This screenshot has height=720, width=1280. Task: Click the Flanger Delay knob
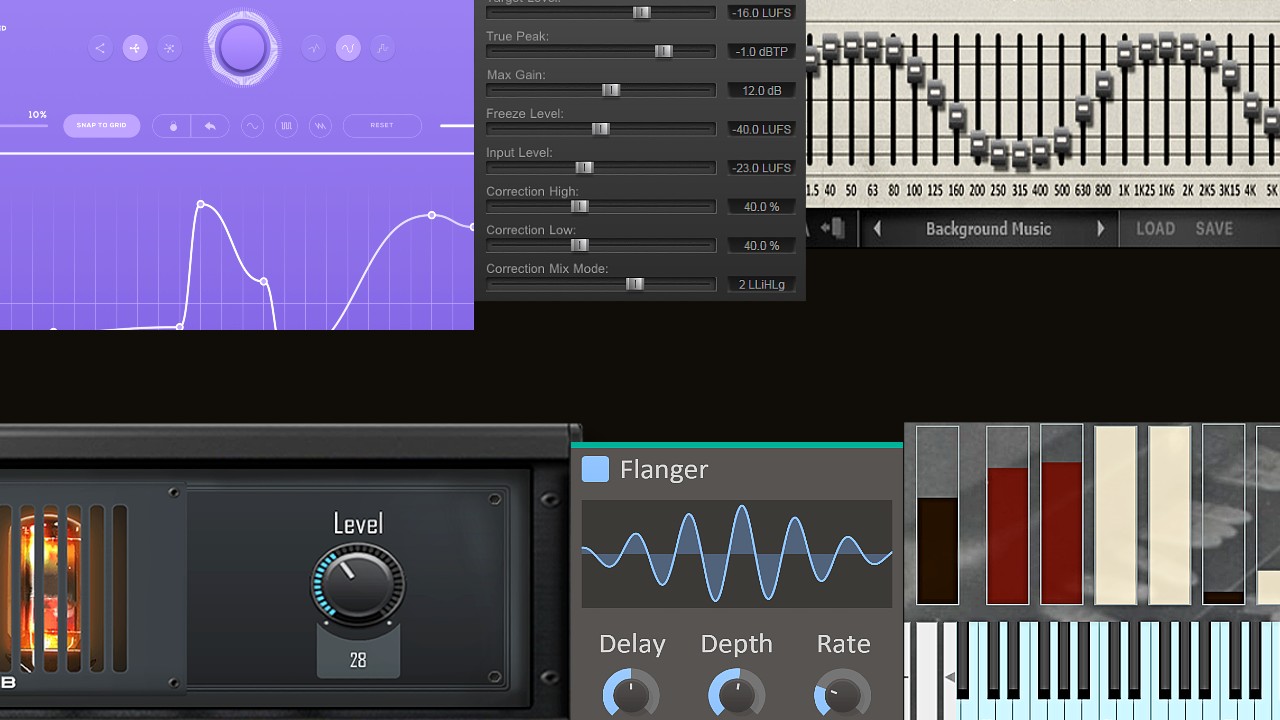pyautogui.click(x=631, y=693)
